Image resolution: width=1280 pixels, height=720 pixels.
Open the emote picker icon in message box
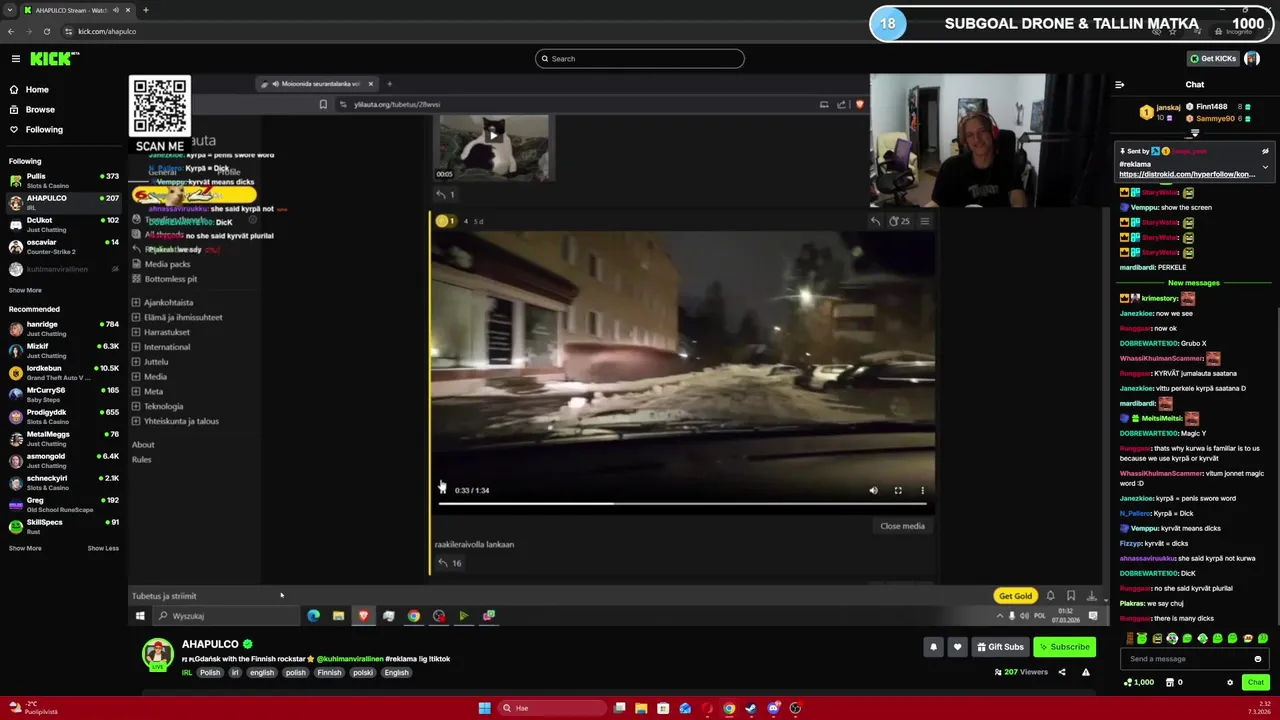[1258, 659]
